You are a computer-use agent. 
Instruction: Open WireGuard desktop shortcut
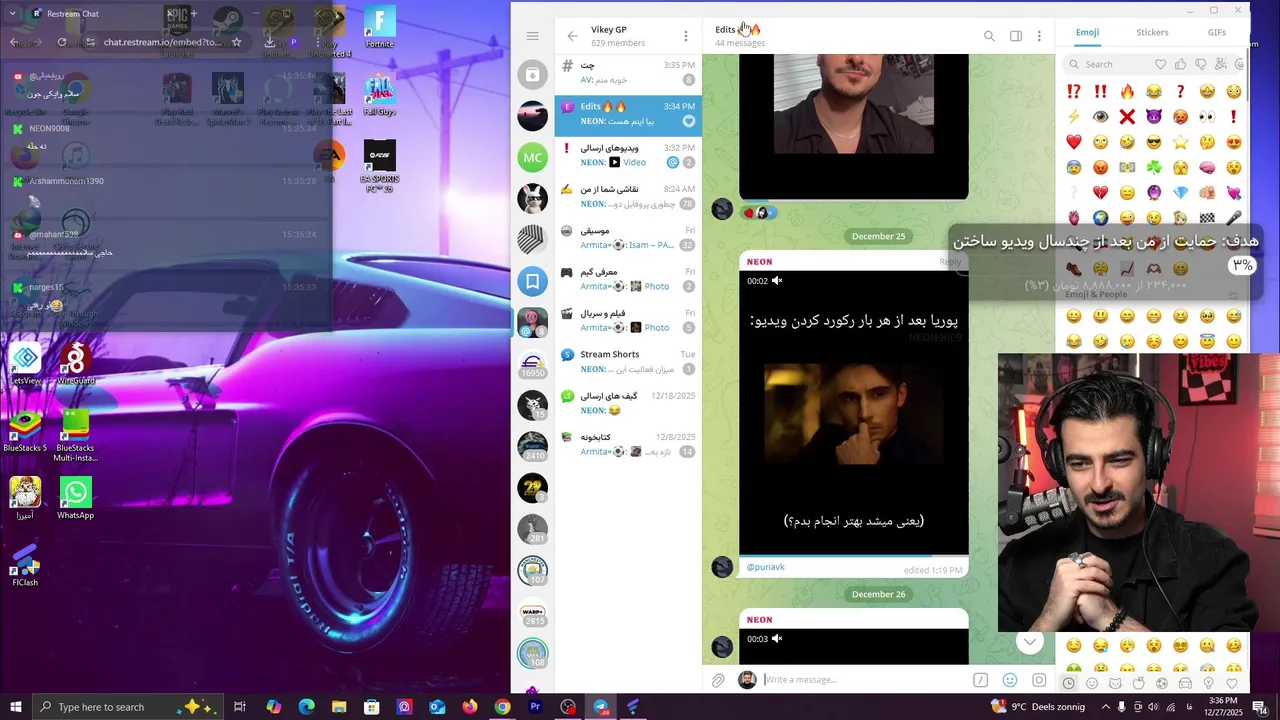75,365
